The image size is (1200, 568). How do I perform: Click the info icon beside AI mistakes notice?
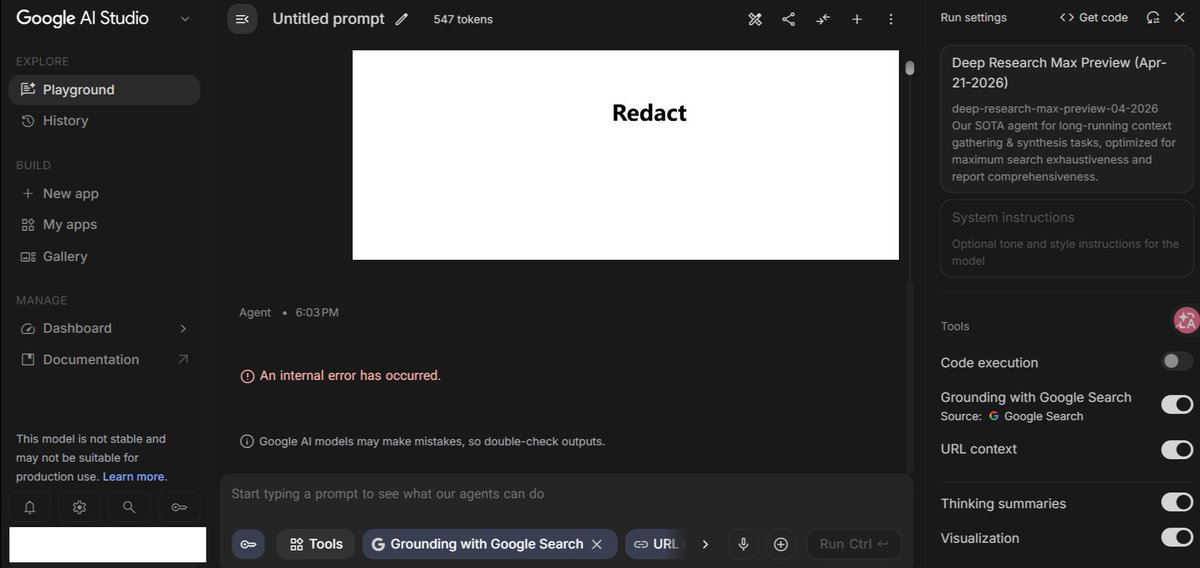(246, 441)
